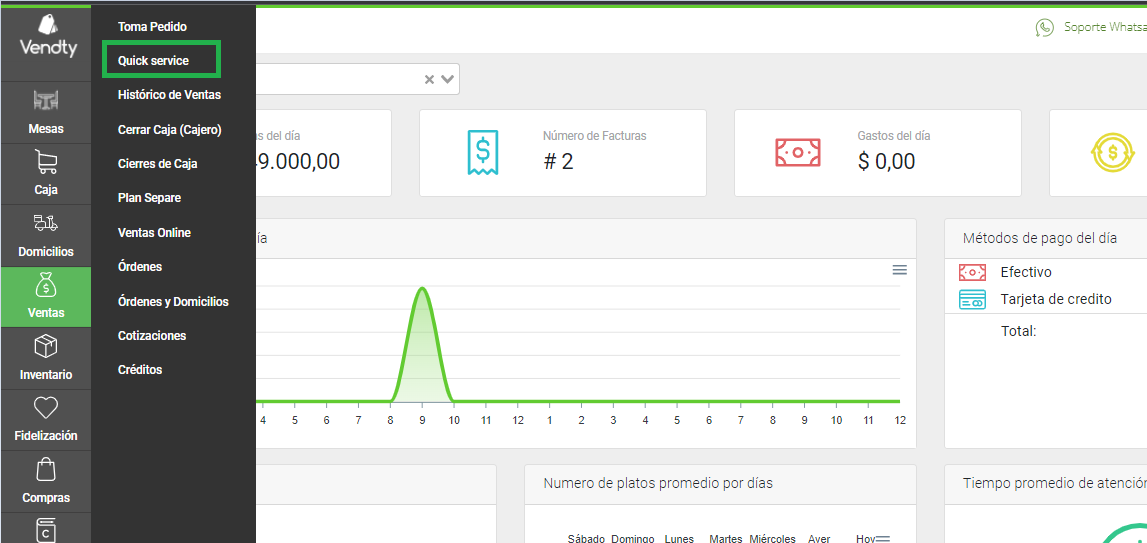Viewport: 1147px width, 543px height.
Task: Open Cierres de Caja
Action: (157, 164)
